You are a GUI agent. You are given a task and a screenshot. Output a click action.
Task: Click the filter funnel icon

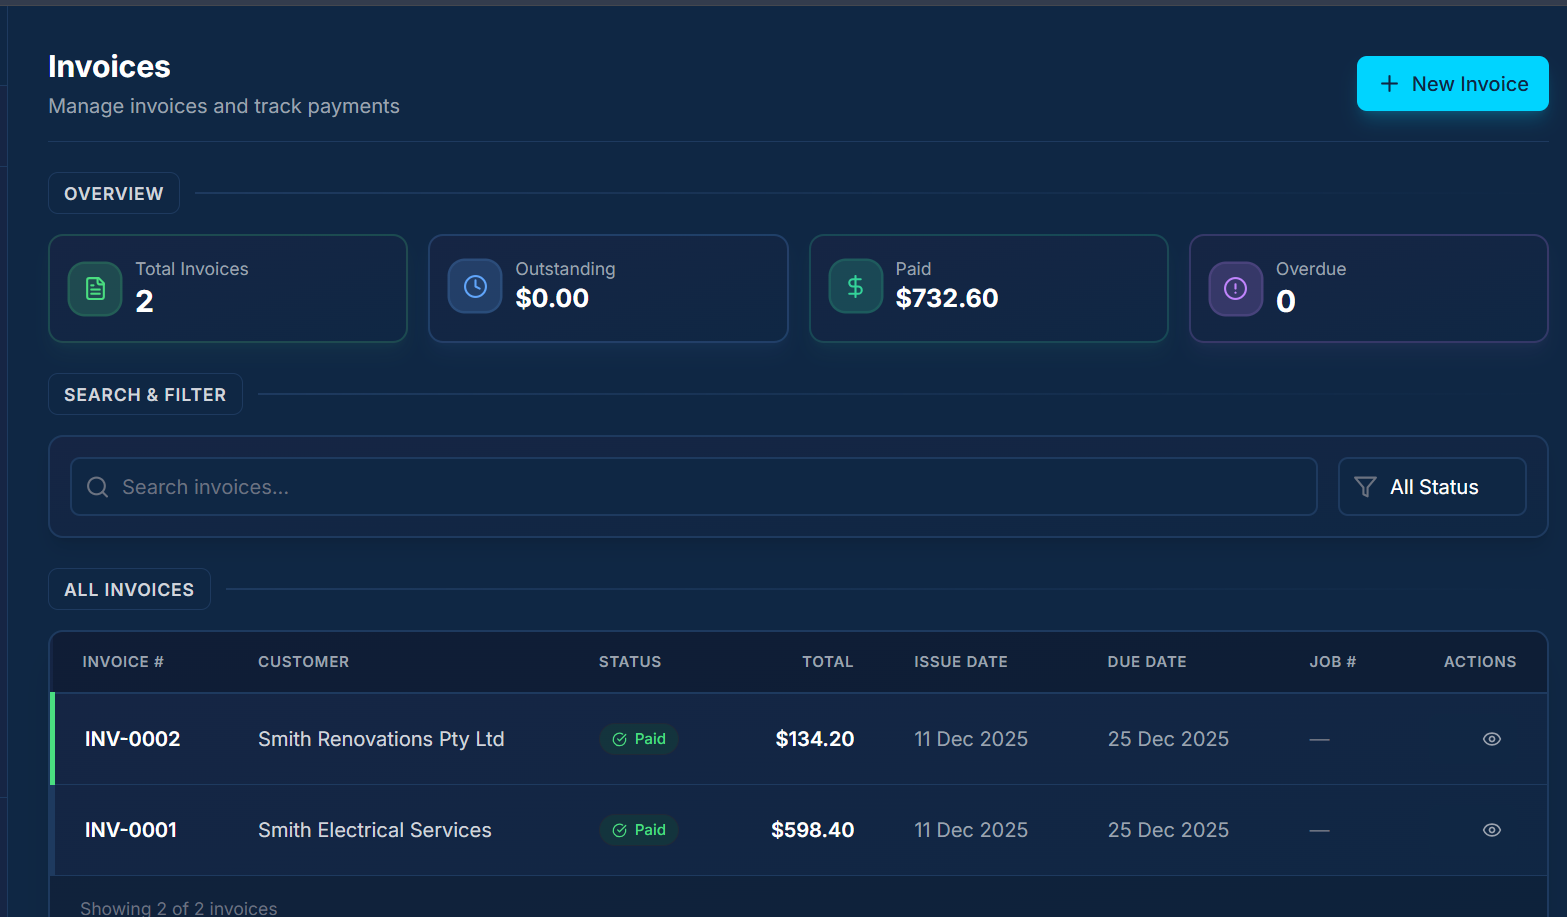pyautogui.click(x=1365, y=486)
